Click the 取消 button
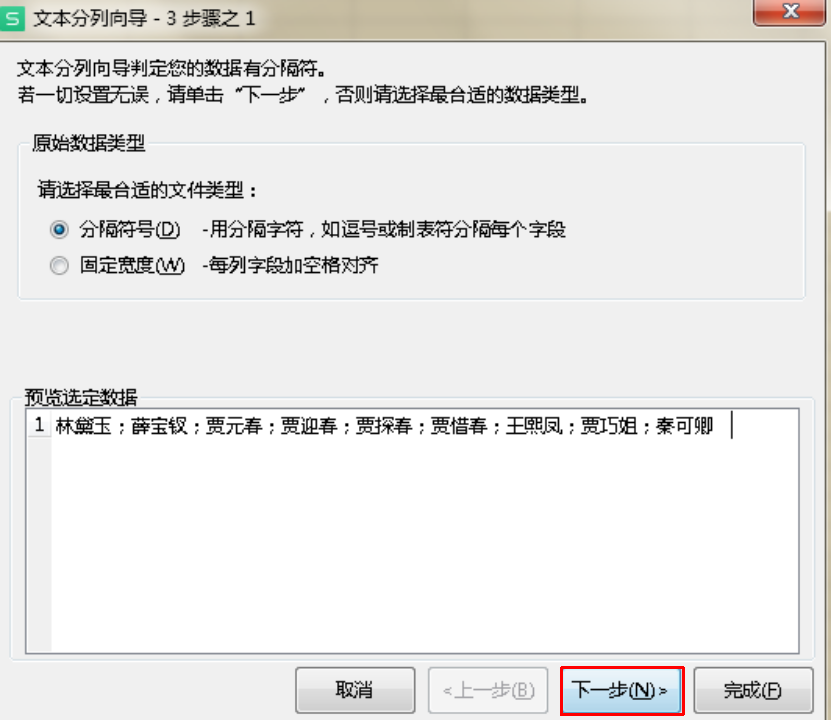 (355, 690)
